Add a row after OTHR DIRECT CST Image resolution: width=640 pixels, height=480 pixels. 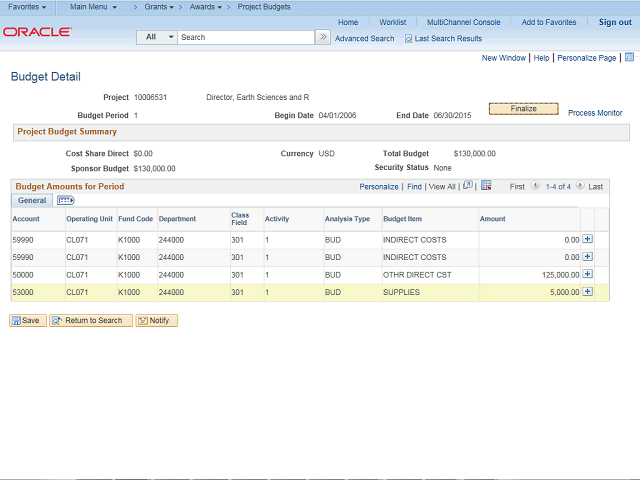tap(587, 274)
